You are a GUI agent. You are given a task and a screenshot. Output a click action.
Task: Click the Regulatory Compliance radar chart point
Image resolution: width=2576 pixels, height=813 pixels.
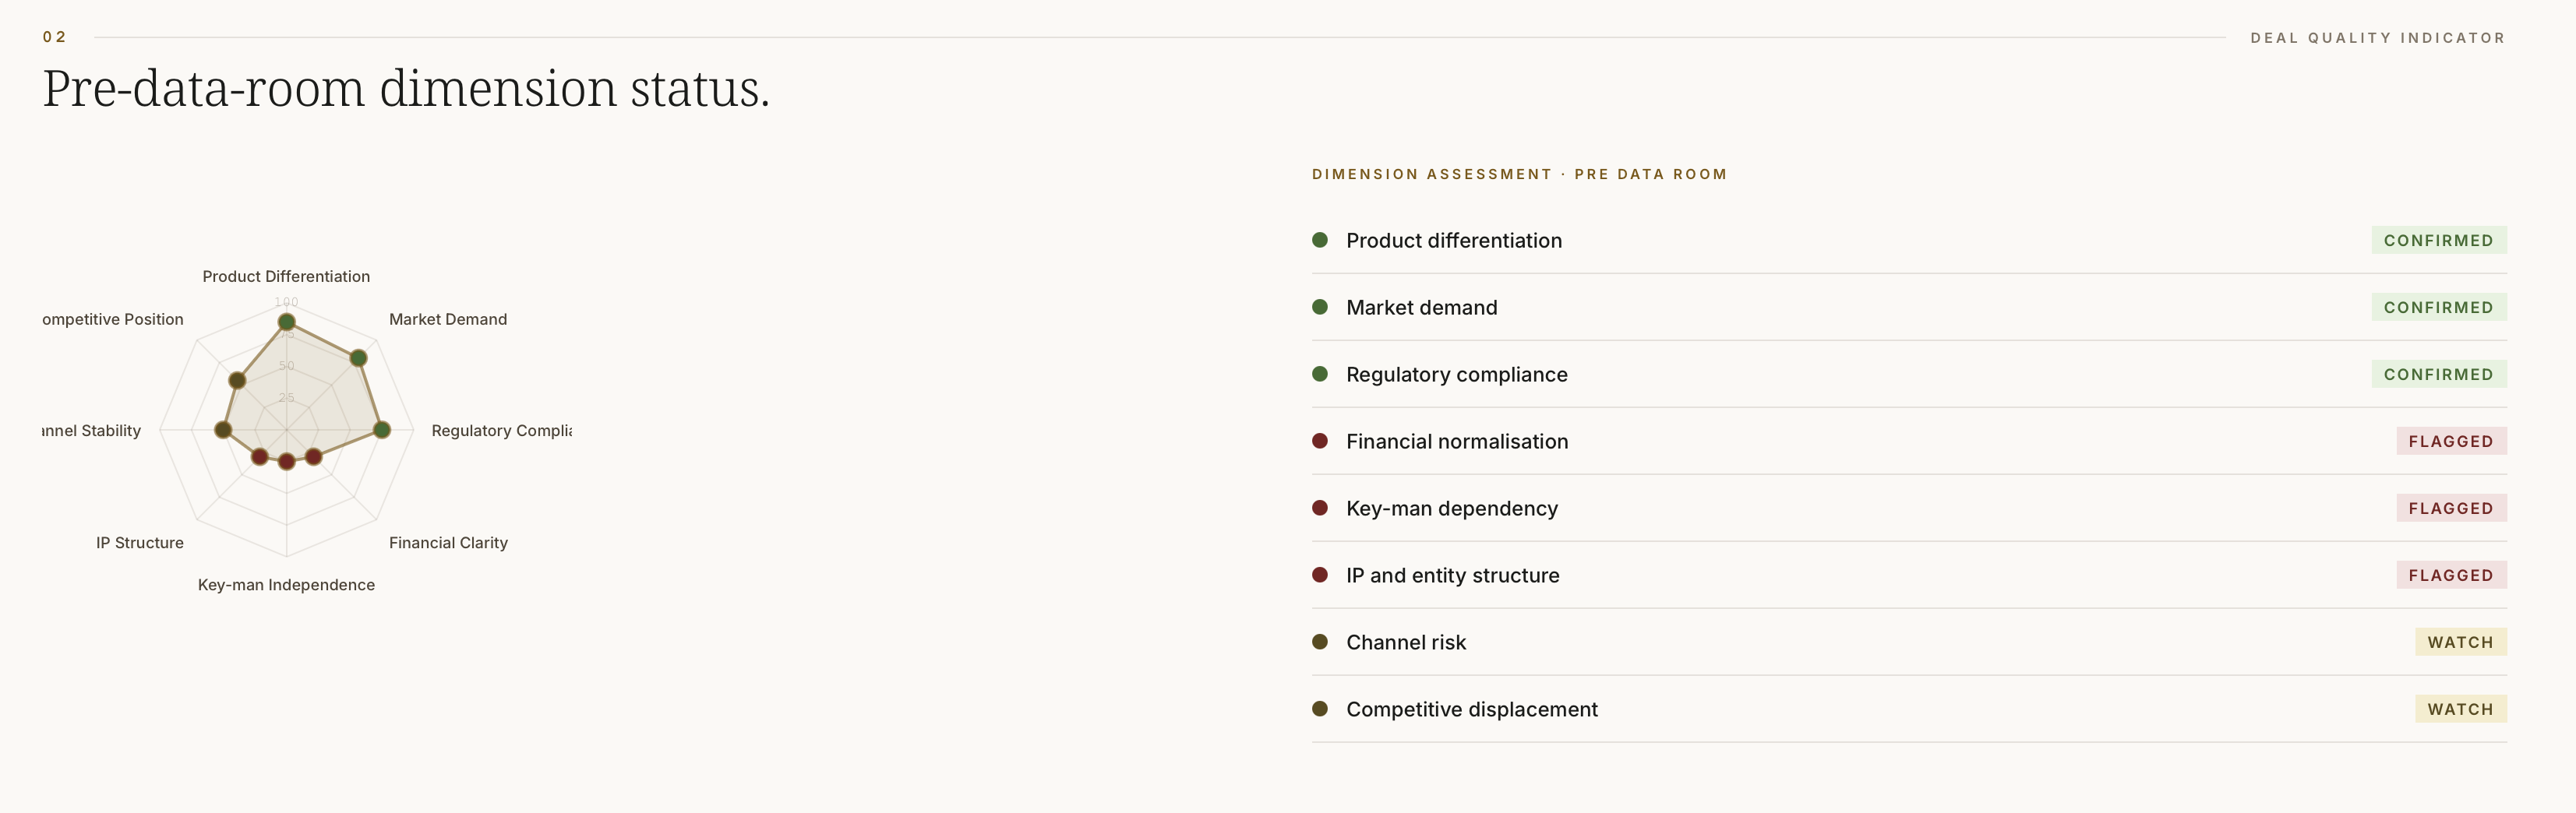coord(382,430)
